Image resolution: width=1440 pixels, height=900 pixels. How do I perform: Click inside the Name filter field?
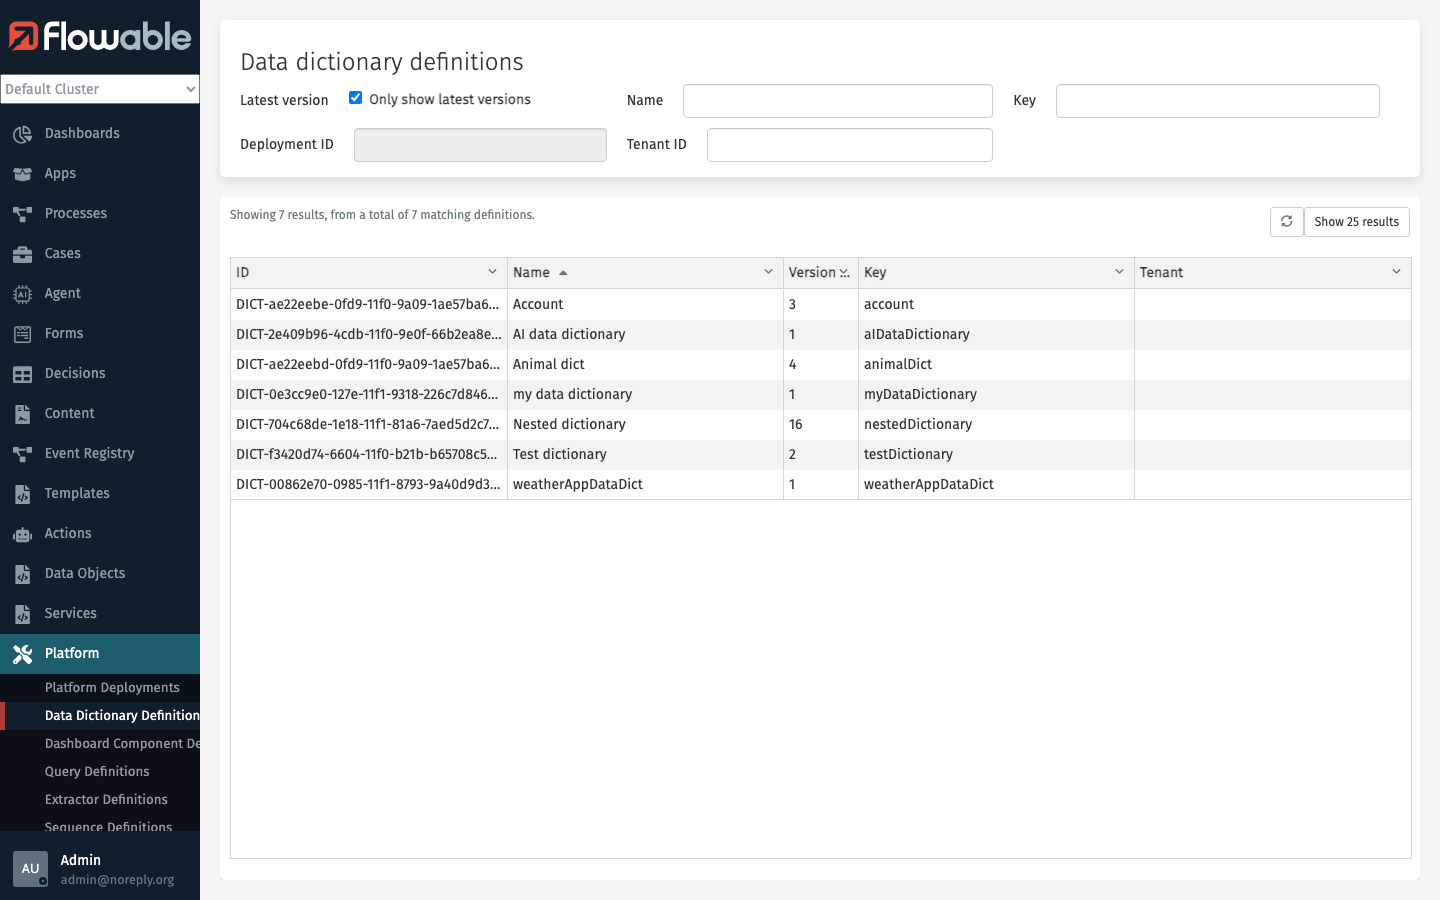pyautogui.click(x=837, y=100)
